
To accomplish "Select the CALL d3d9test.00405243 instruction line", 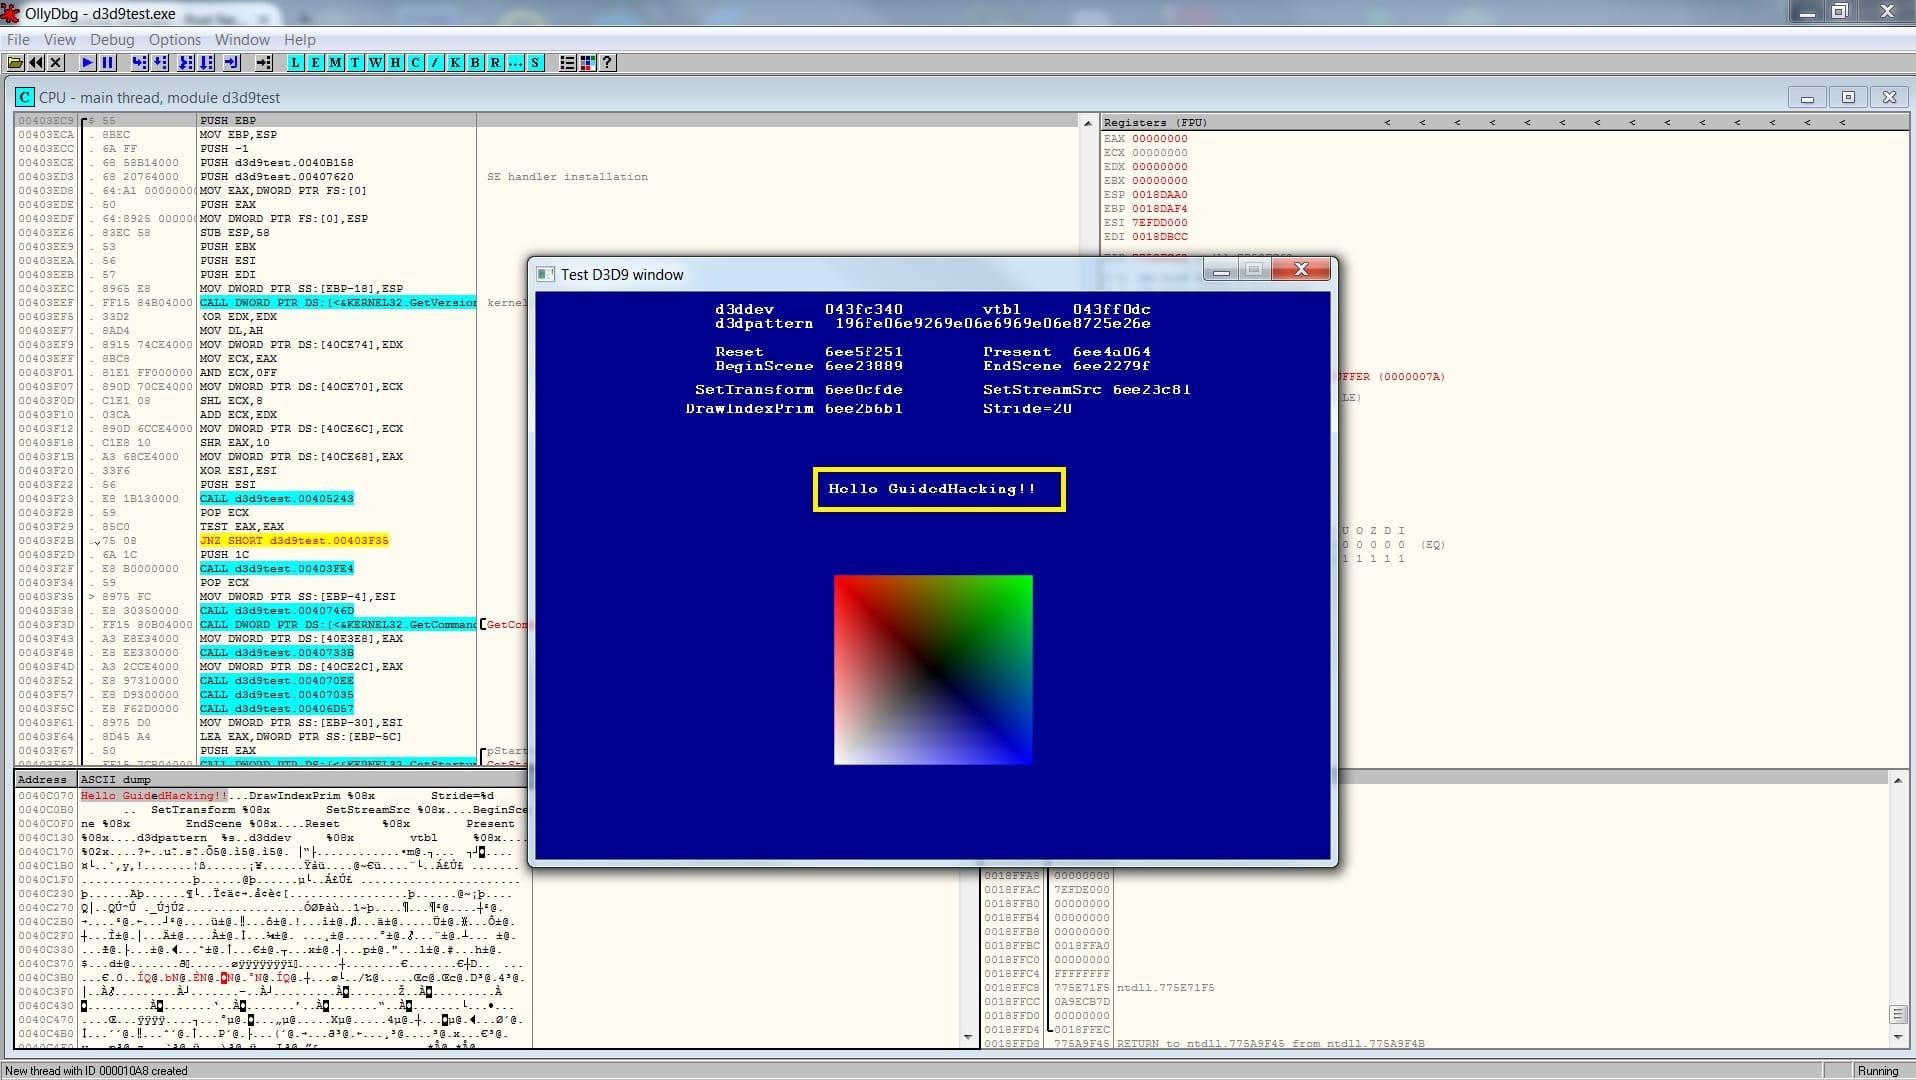I will tap(277, 498).
